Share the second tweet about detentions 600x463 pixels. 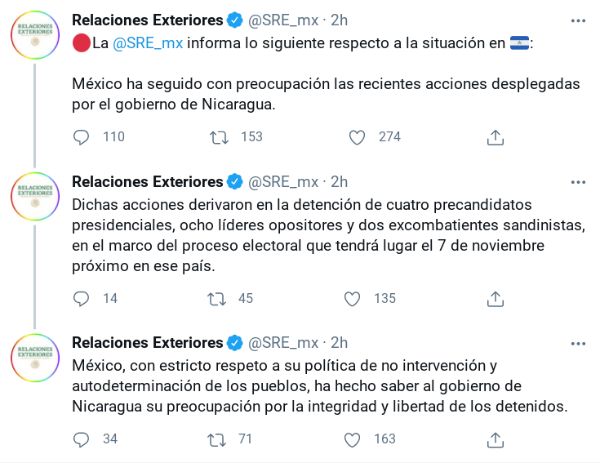[495, 298]
